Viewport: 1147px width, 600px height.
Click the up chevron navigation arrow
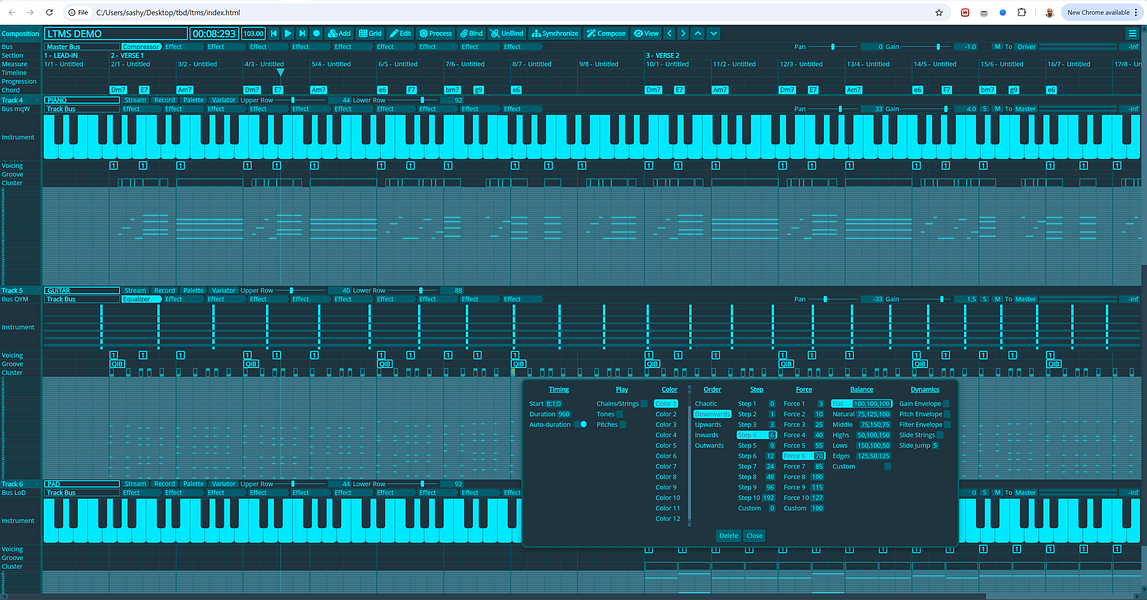click(698, 34)
